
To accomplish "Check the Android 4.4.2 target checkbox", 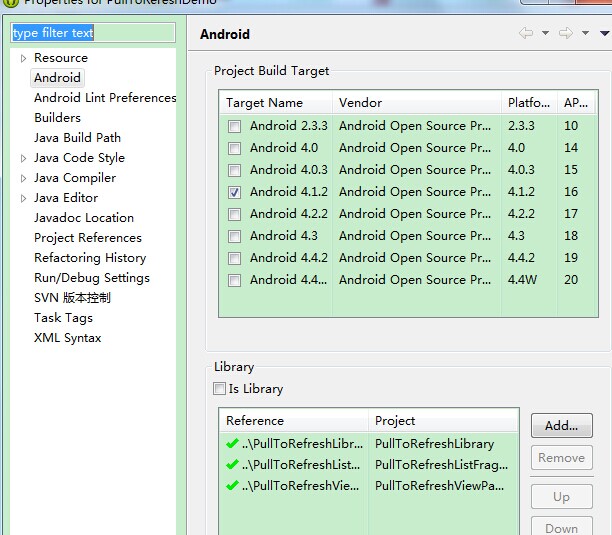I will [235, 258].
